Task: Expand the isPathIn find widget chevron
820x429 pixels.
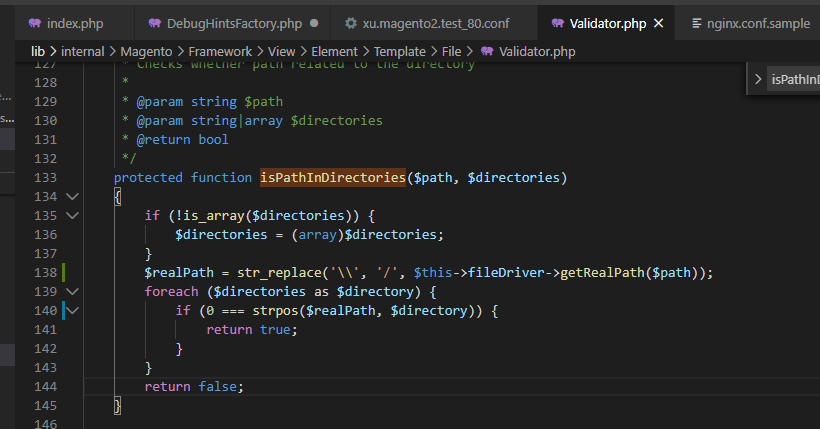Action: pyautogui.click(x=758, y=80)
